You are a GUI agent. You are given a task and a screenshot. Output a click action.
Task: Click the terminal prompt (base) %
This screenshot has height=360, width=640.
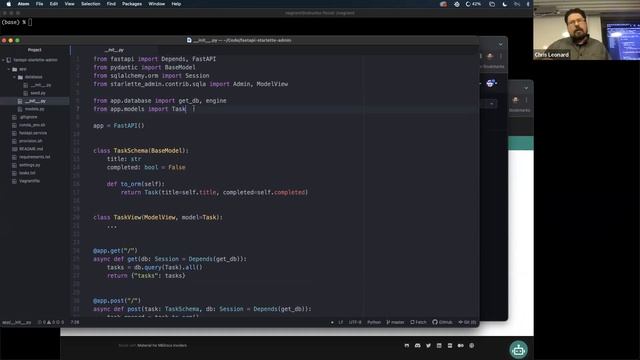click(x=13, y=22)
